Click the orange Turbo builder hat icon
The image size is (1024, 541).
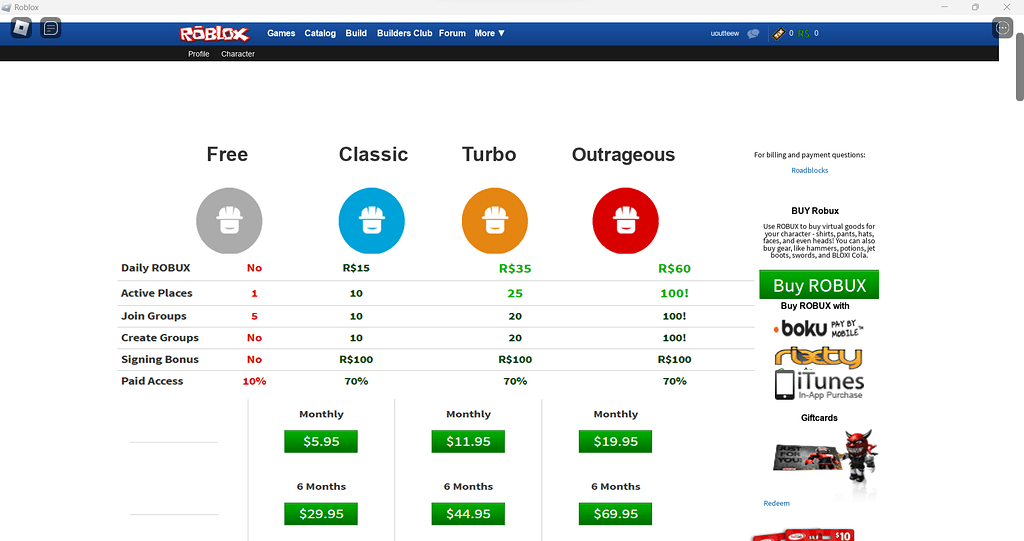pos(494,221)
